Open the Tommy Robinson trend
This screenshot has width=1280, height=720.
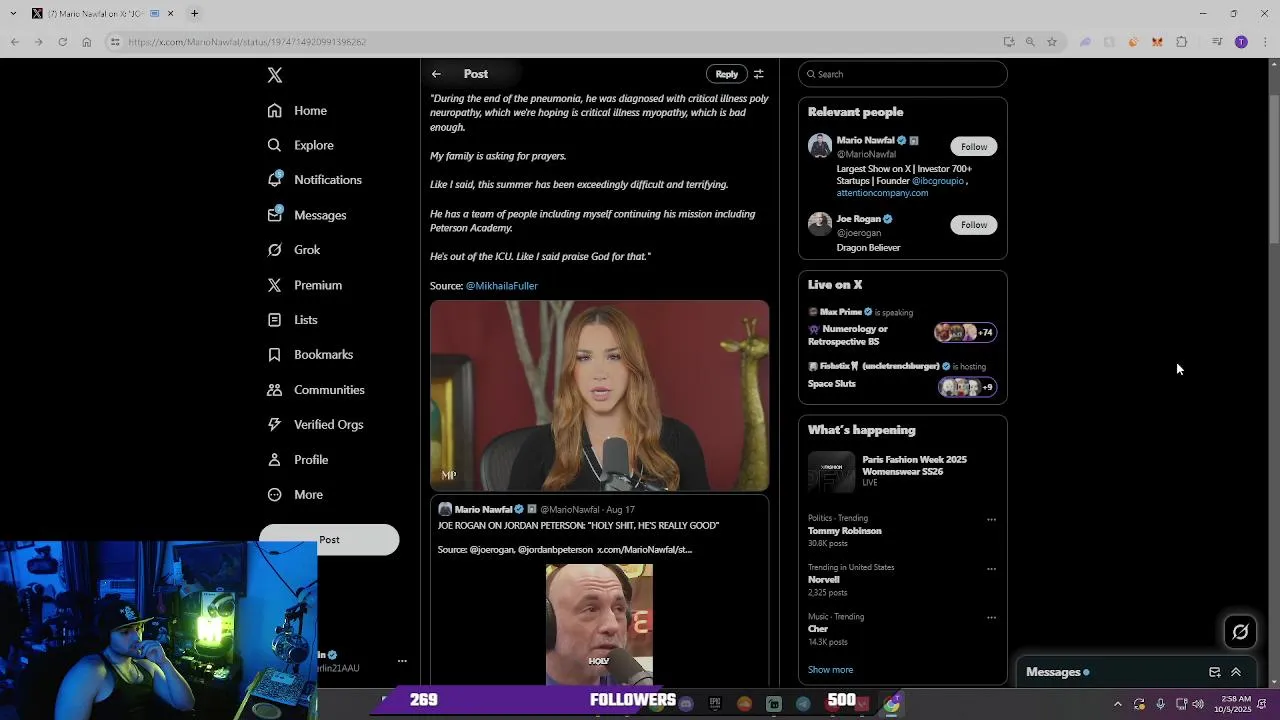(x=845, y=531)
